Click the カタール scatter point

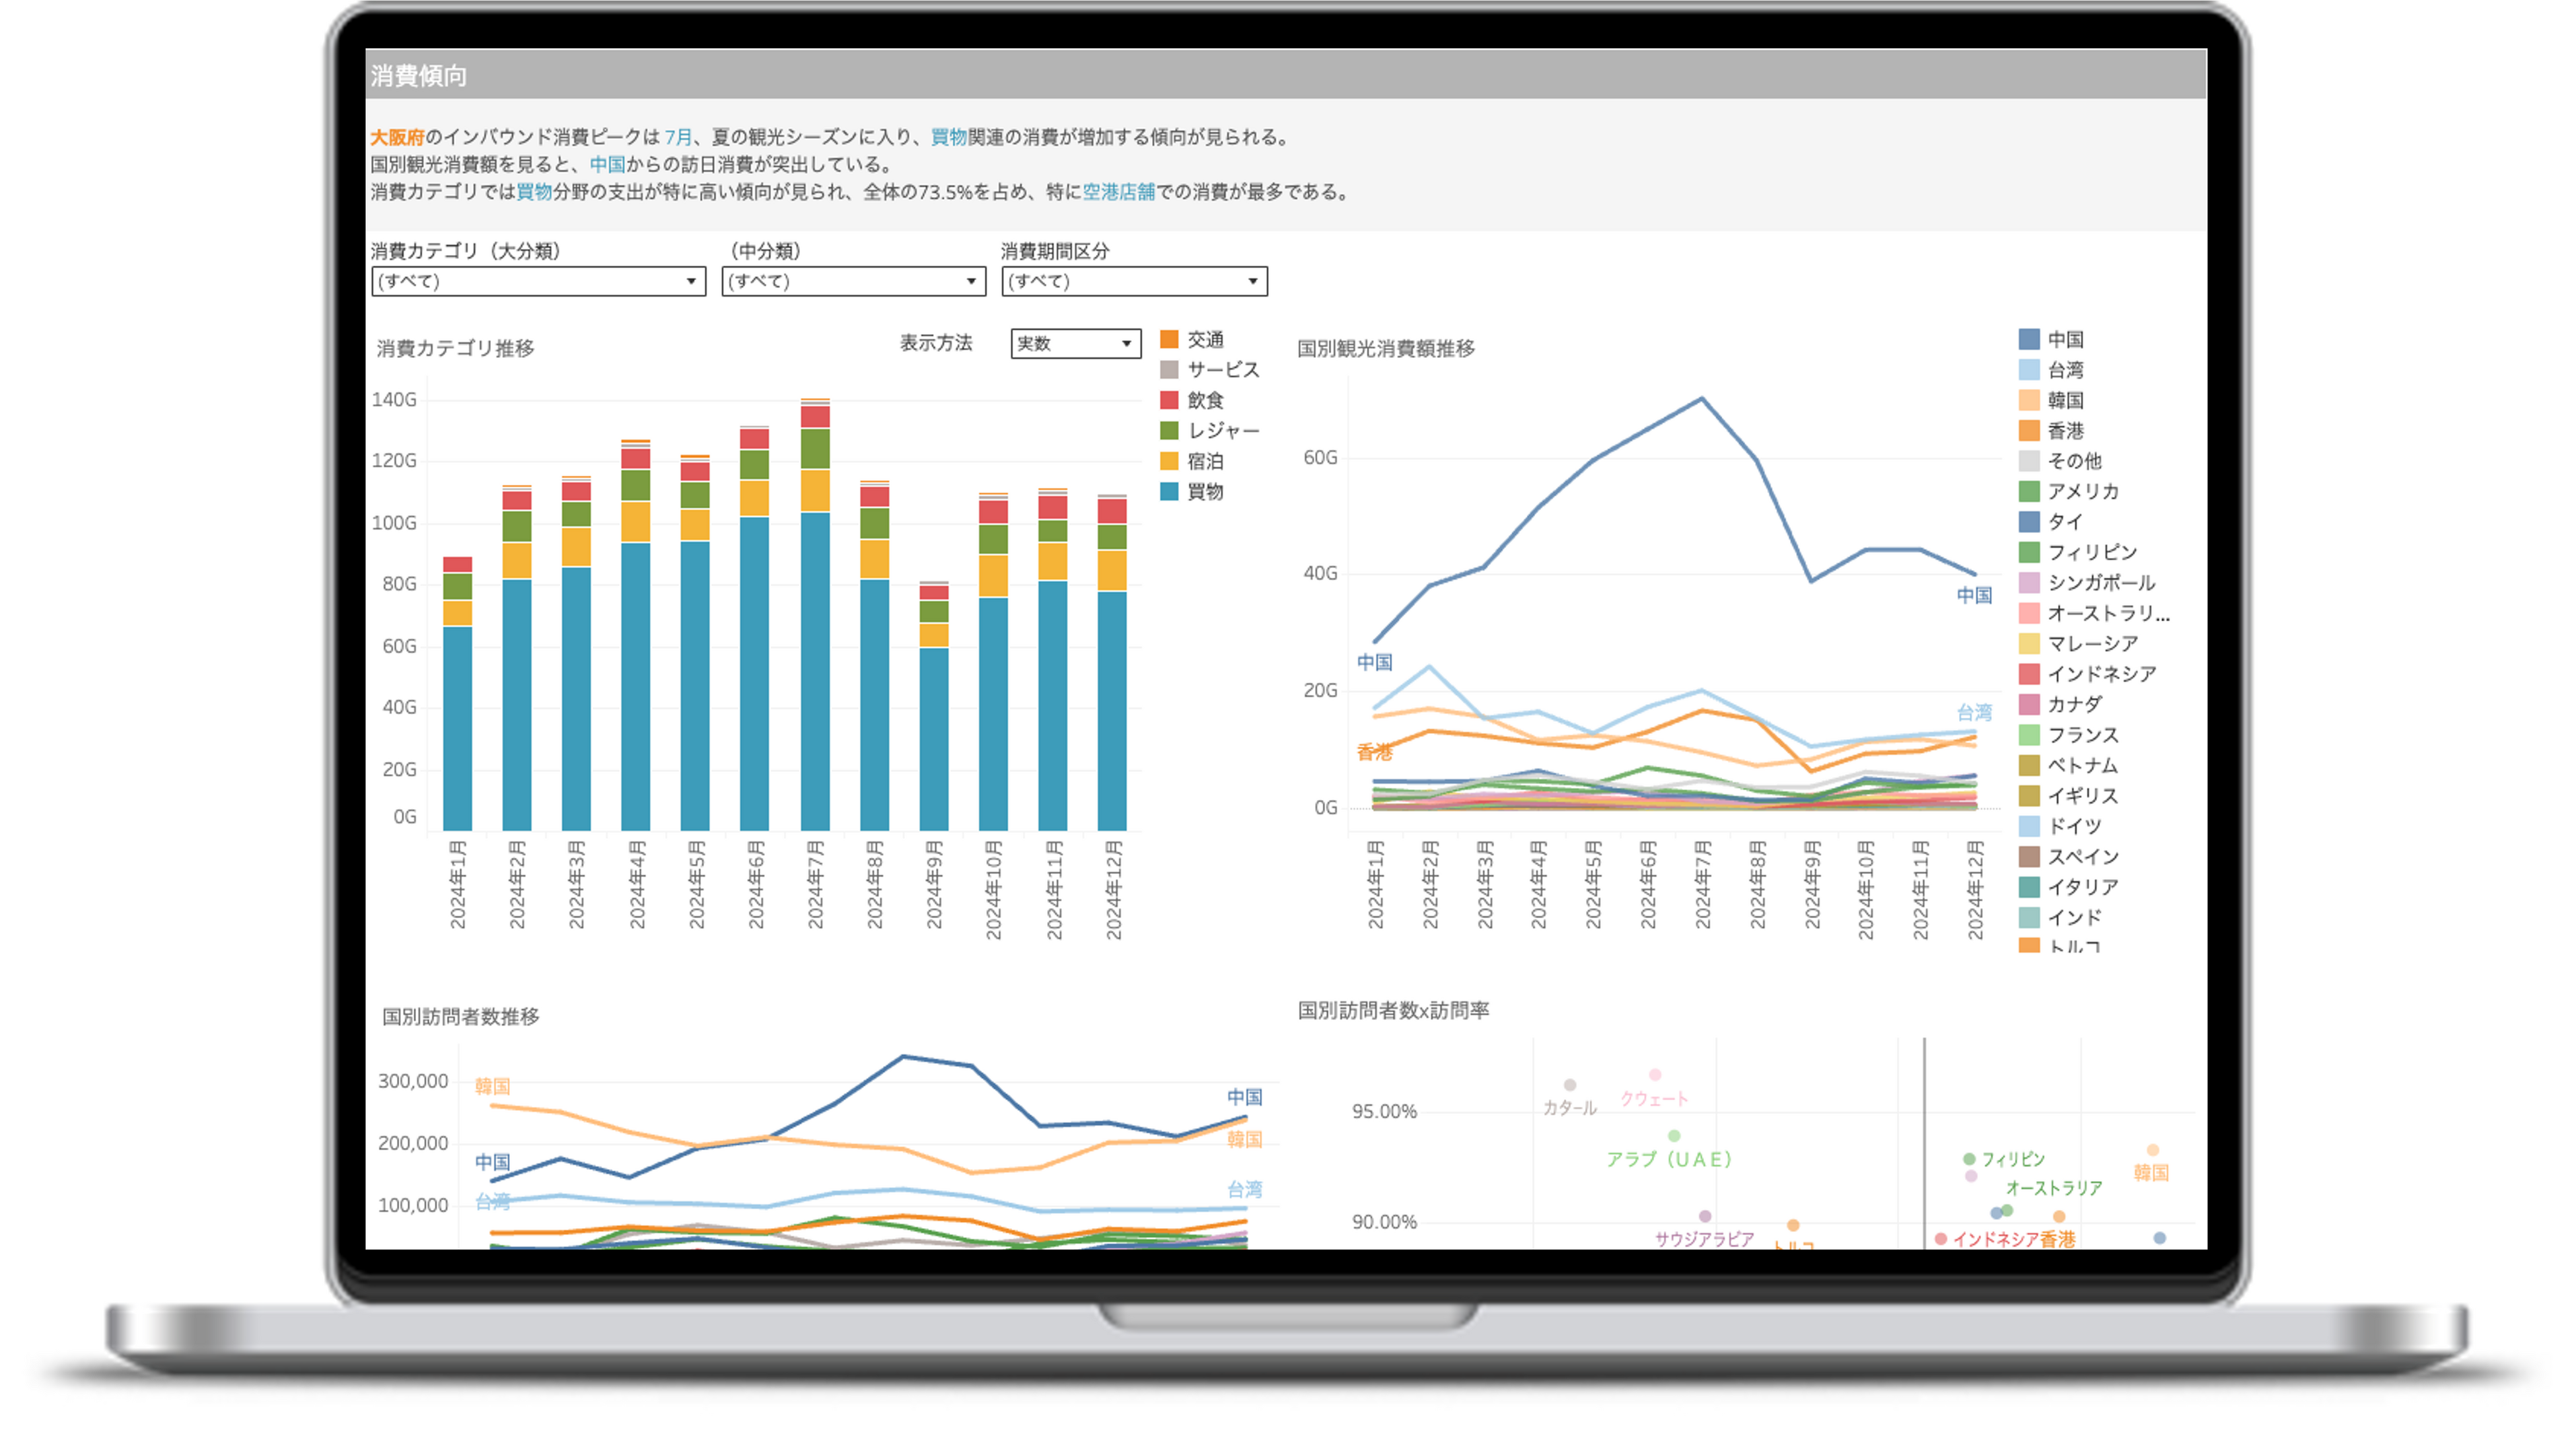click(1570, 1085)
